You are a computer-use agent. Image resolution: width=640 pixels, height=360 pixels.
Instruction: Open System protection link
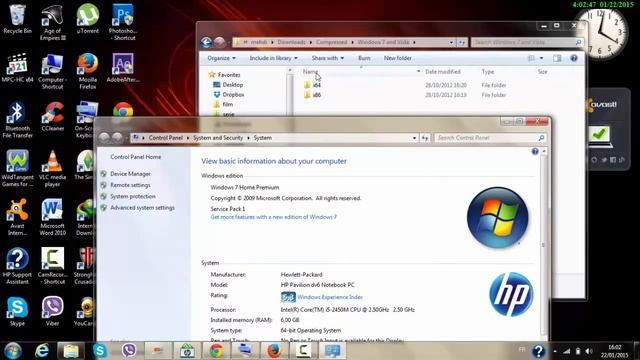click(x=133, y=196)
